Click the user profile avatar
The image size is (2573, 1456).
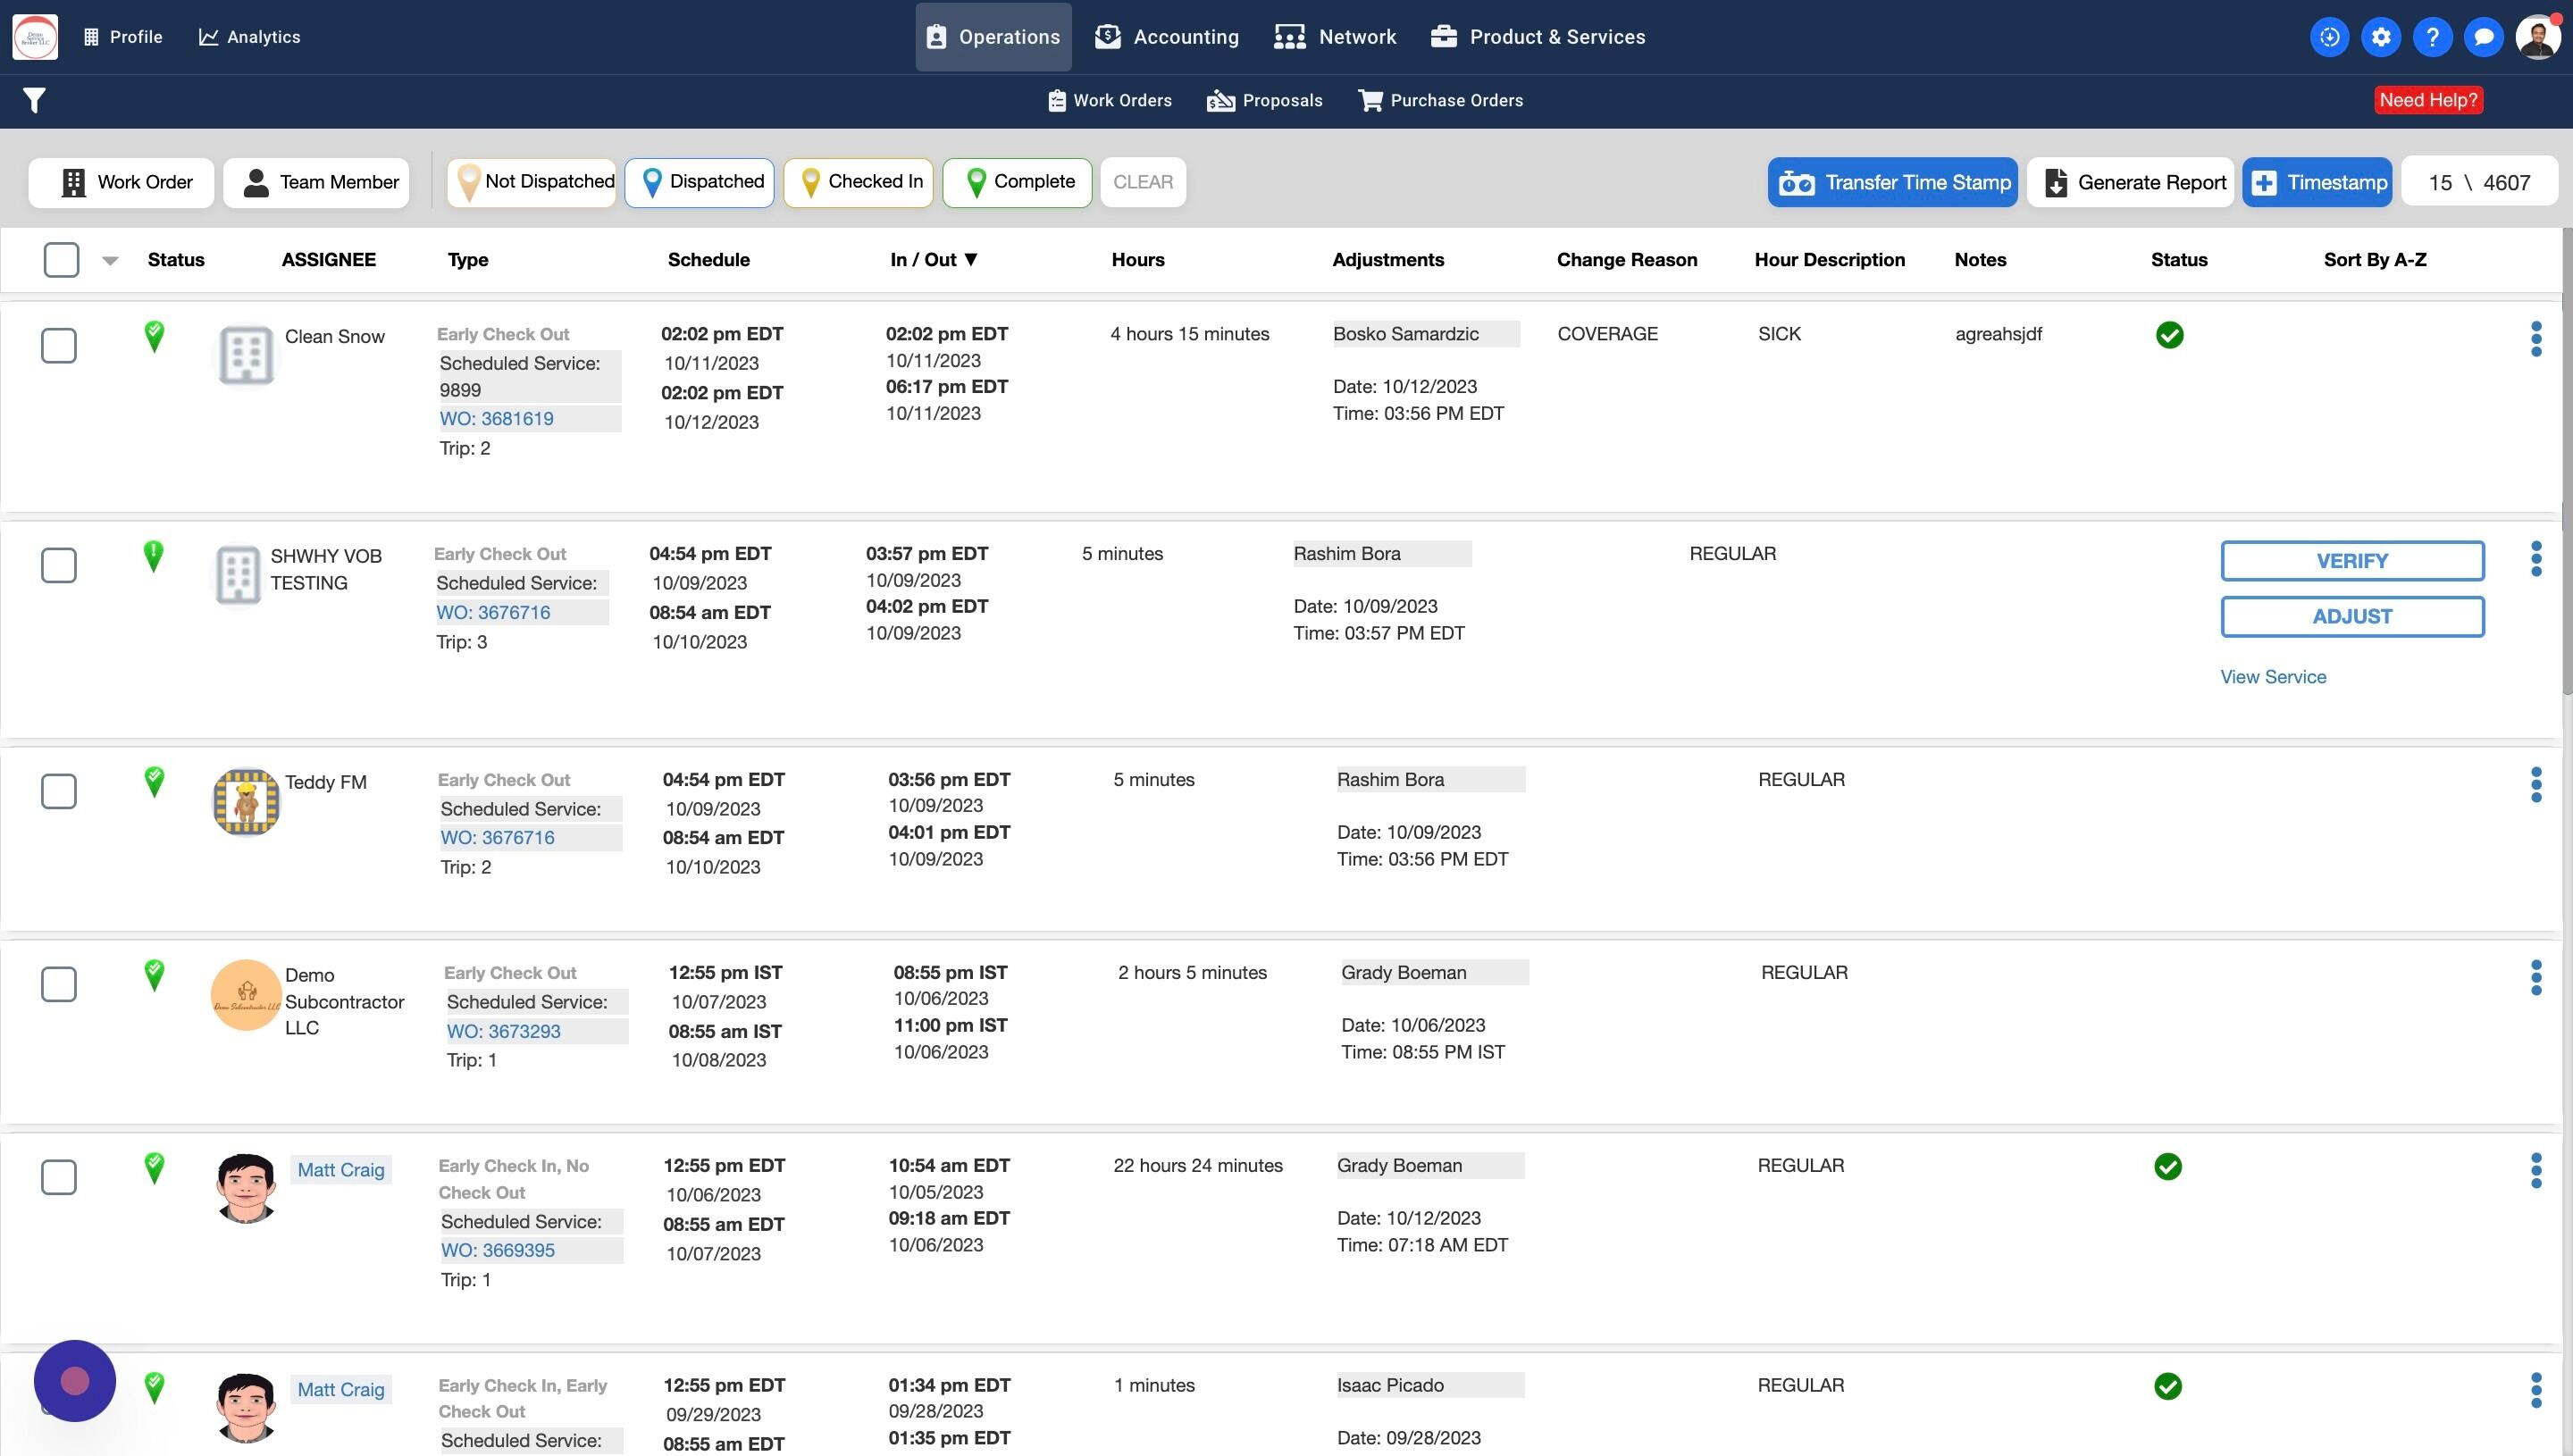click(x=2537, y=37)
